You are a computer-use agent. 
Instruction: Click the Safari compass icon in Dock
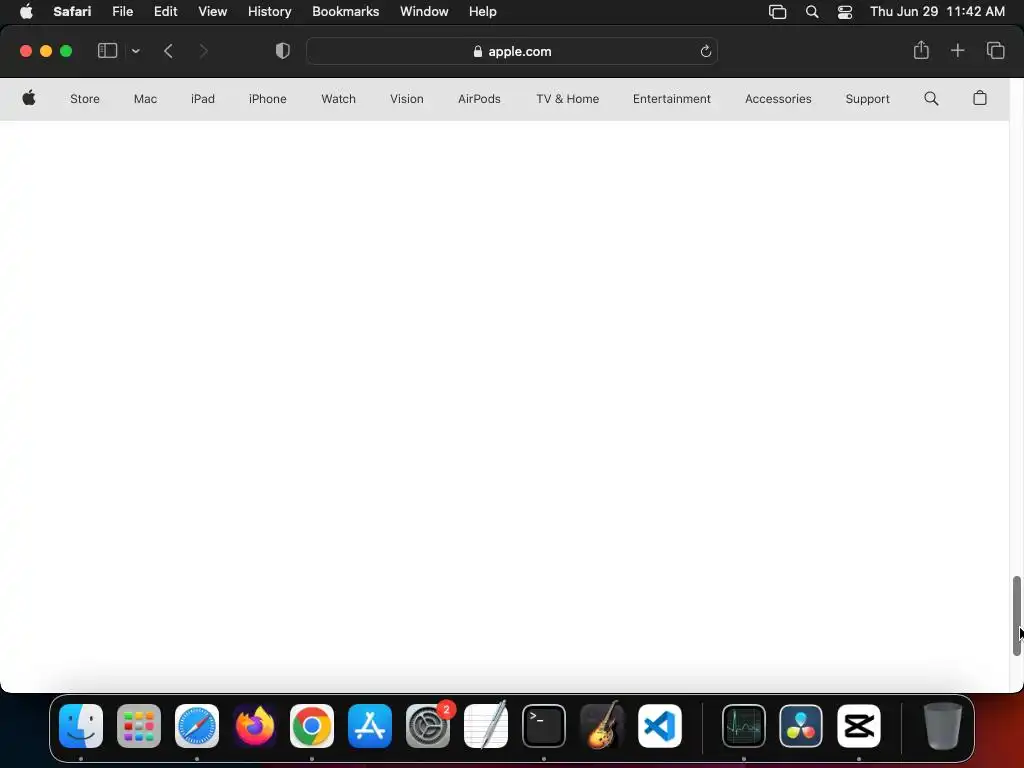(x=197, y=726)
